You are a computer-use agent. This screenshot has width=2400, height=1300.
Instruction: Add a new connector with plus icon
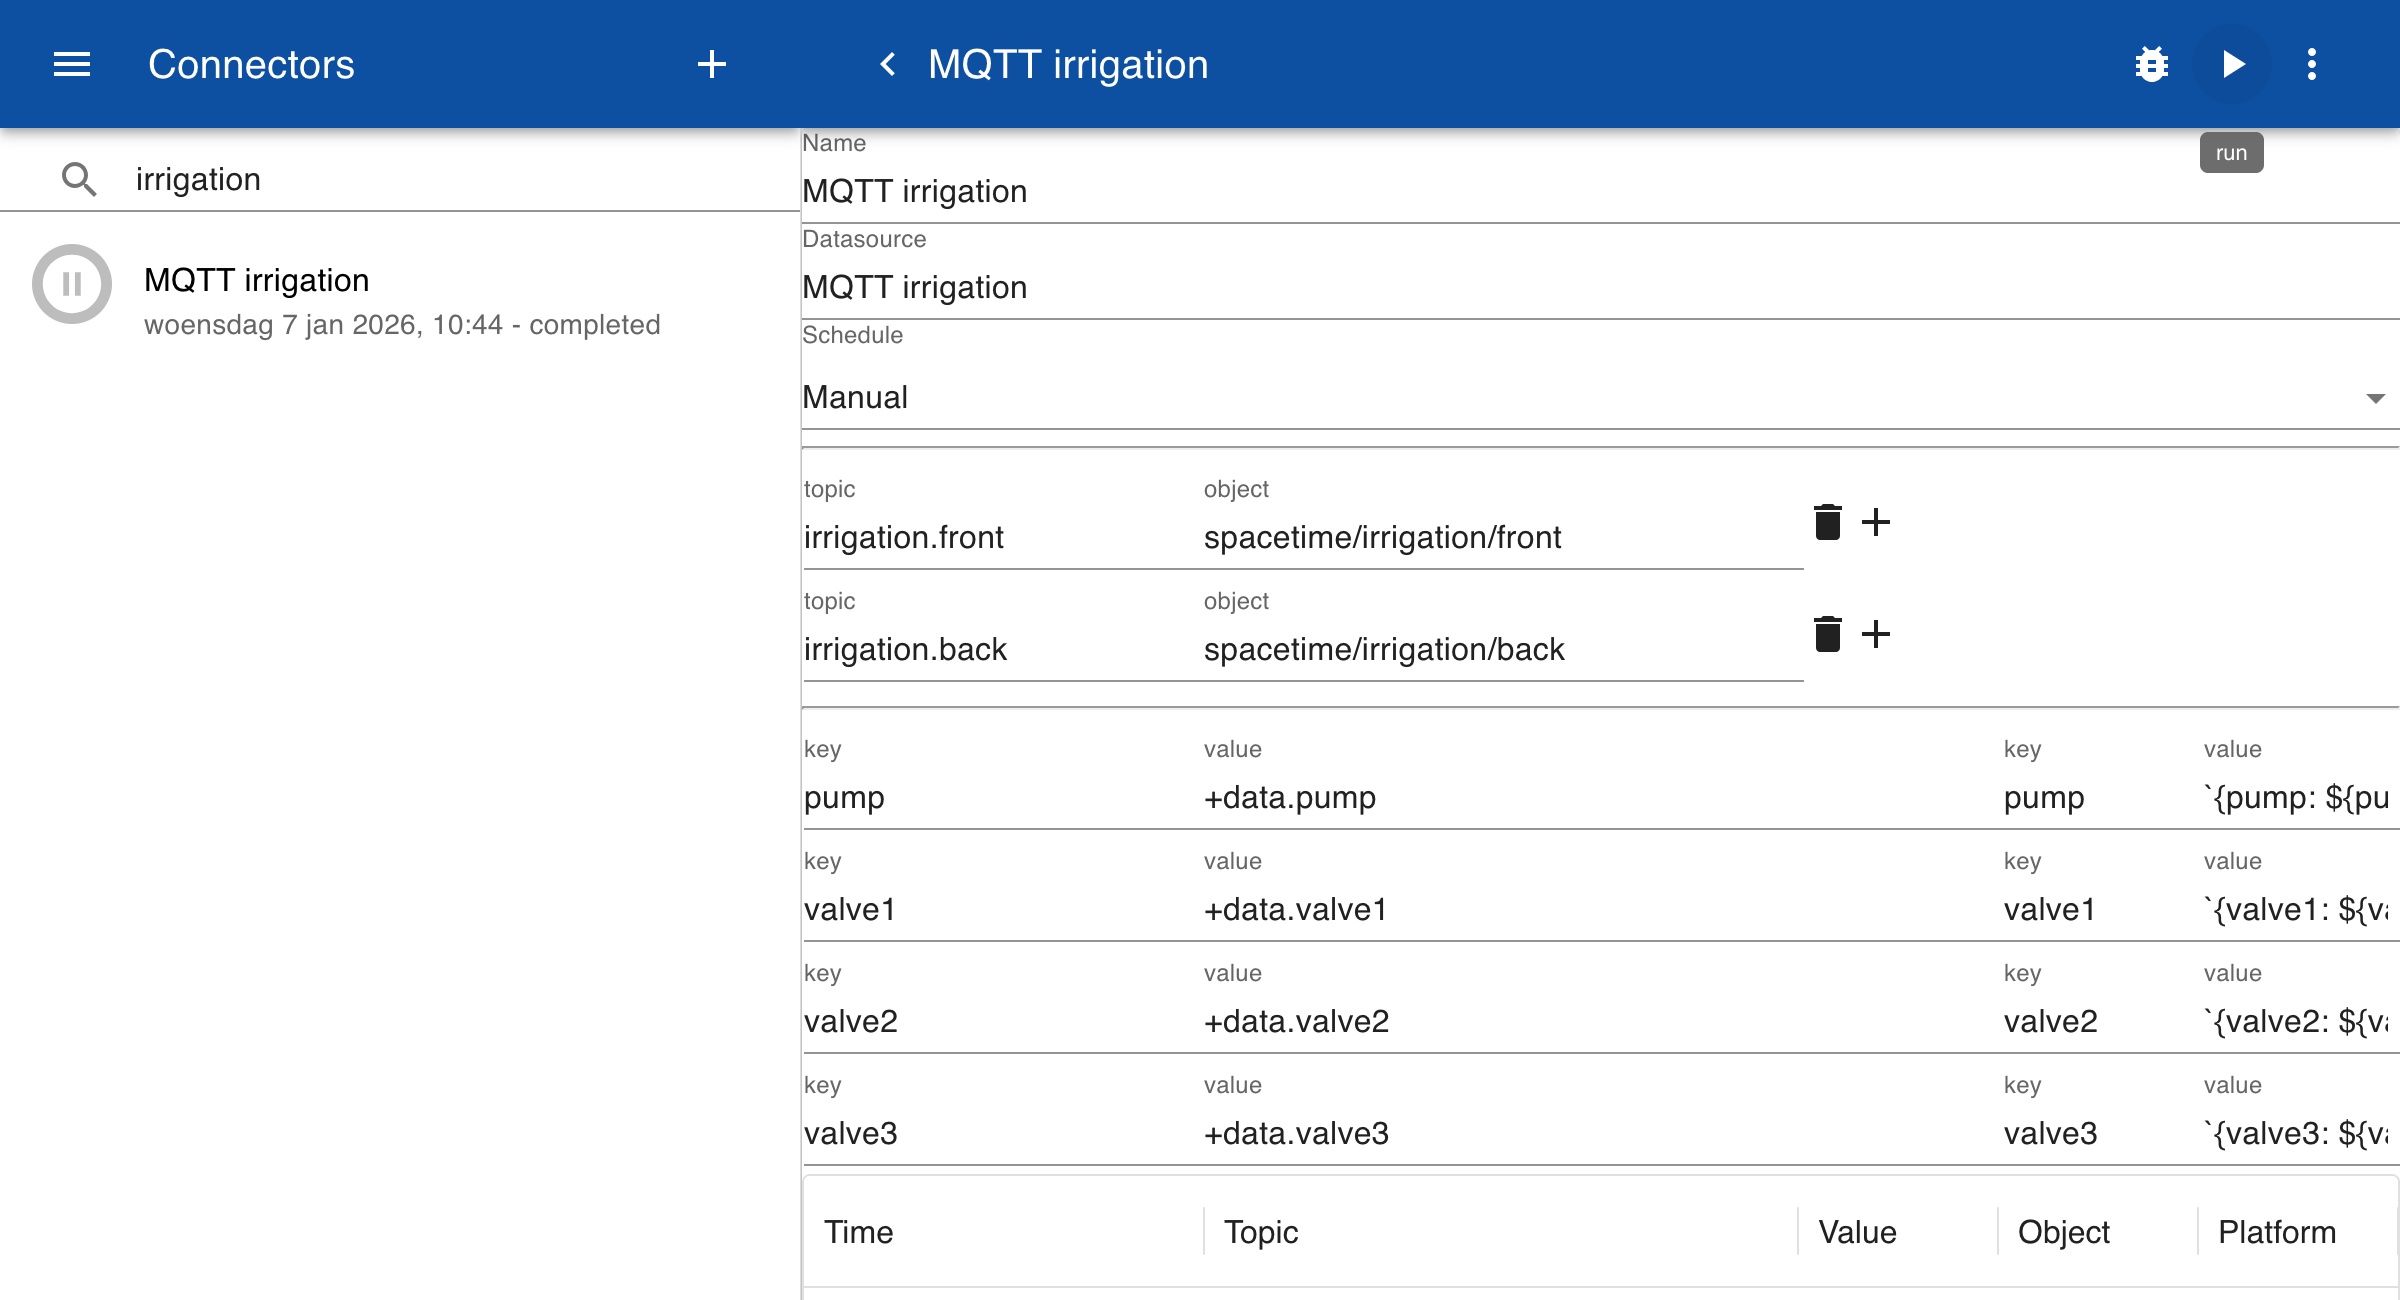pos(711,65)
